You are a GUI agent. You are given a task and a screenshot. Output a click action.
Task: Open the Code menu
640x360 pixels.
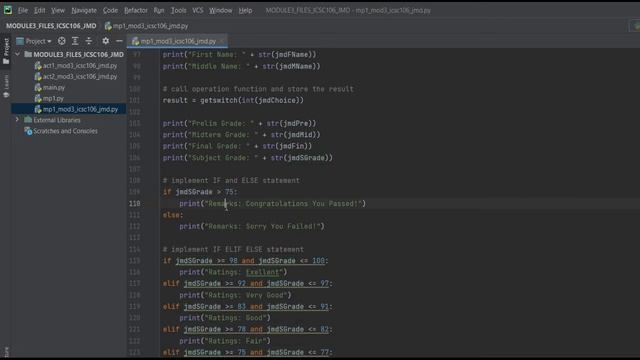110,10
